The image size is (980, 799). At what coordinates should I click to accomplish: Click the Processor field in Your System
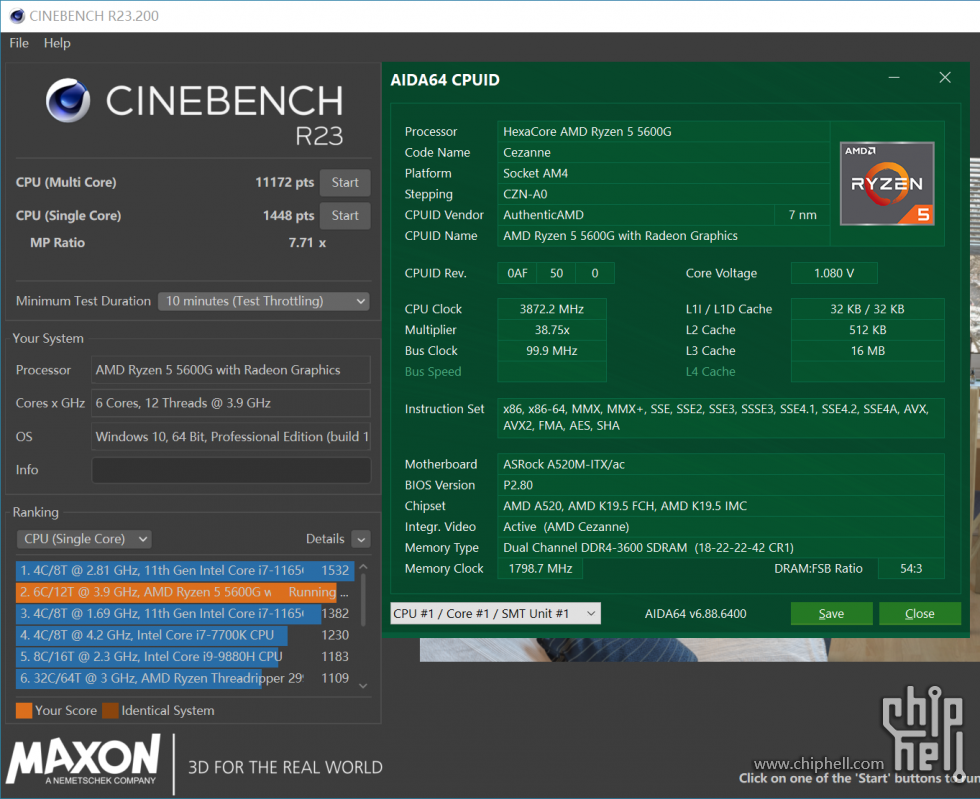coord(231,370)
